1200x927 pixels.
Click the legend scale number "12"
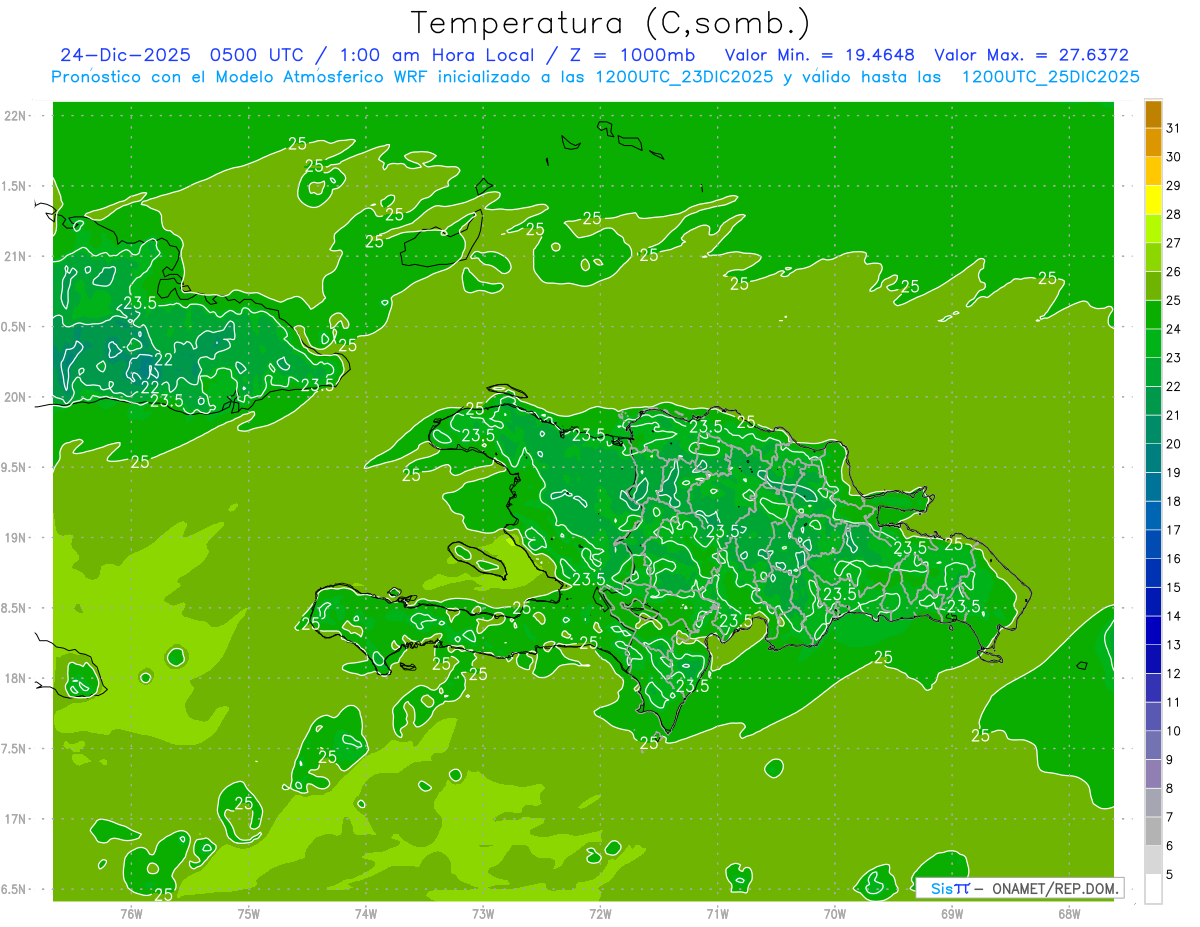[1173, 673]
